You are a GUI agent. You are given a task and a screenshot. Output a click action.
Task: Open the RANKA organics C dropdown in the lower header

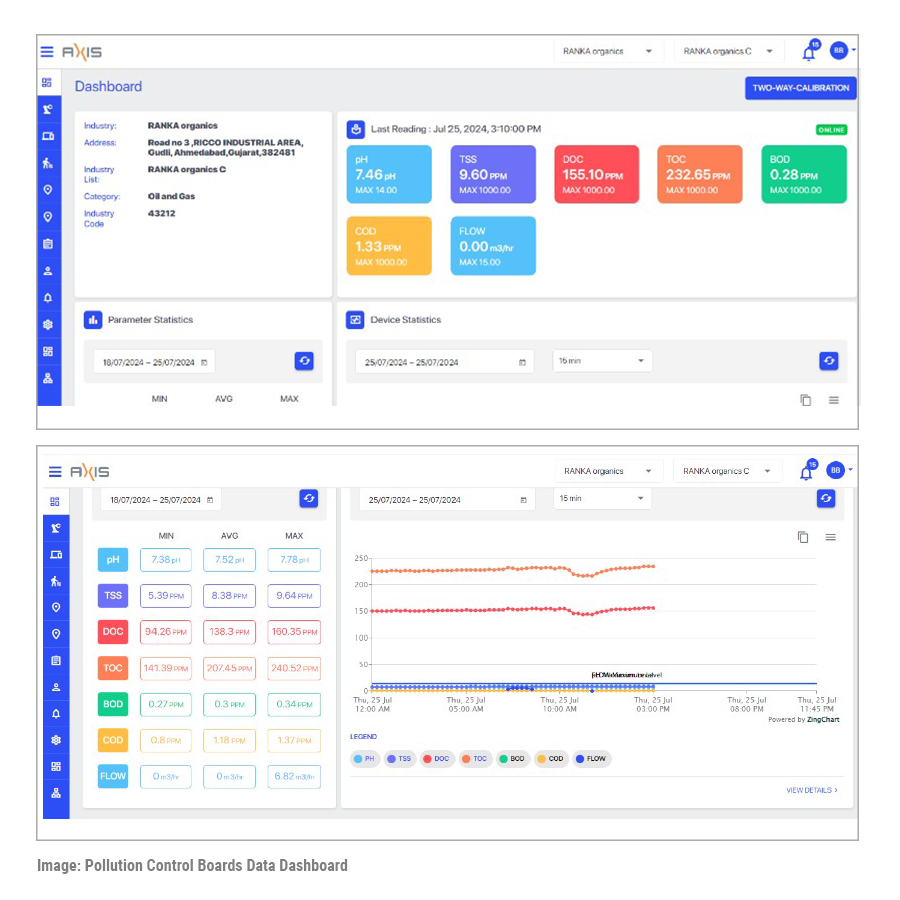(x=726, y=471)
